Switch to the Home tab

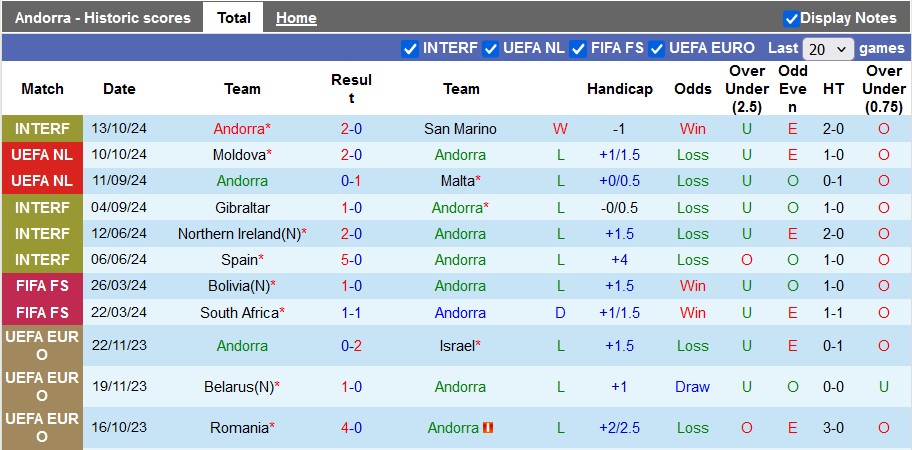(x=296, y=18)
